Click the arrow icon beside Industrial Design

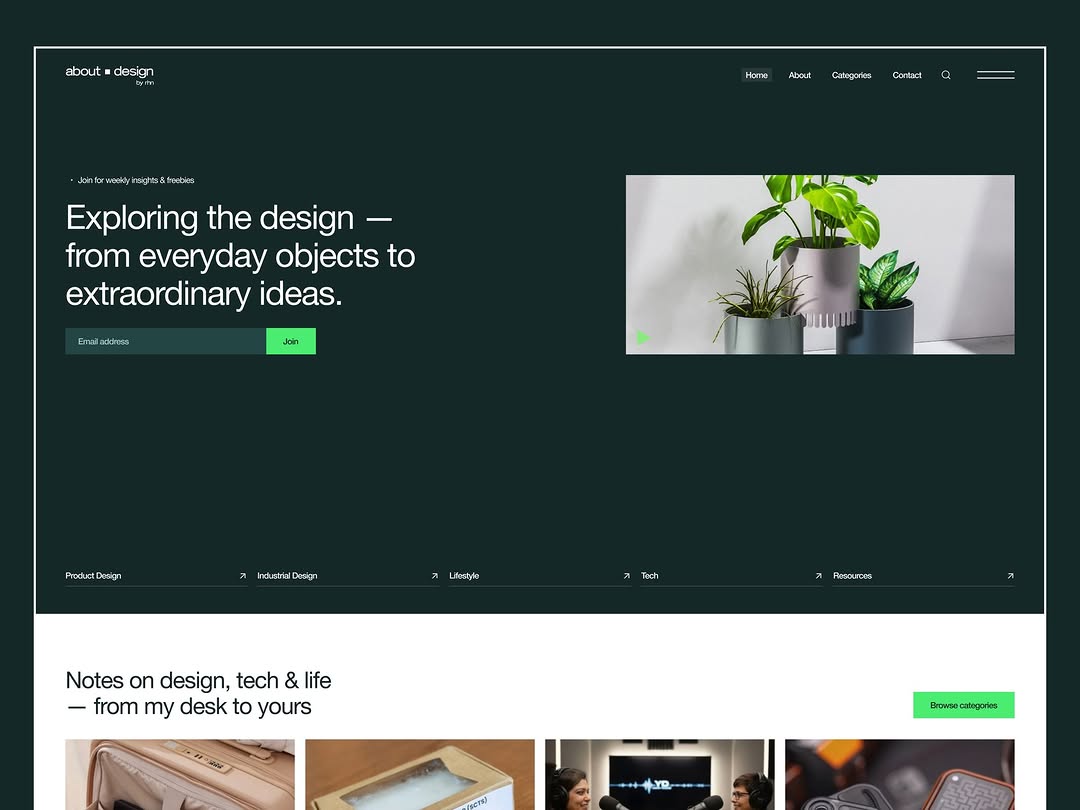435,576
